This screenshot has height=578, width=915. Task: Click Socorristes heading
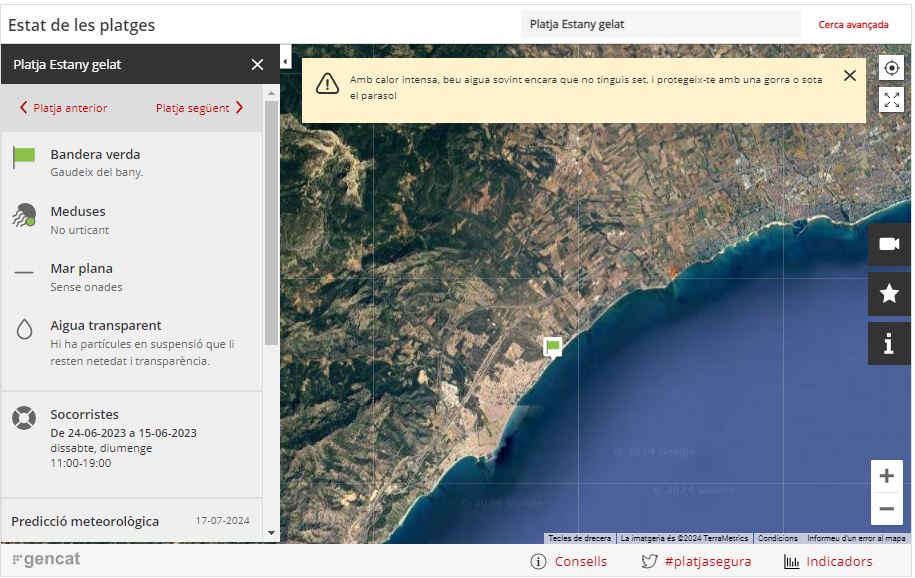click(x=84, y=415)
